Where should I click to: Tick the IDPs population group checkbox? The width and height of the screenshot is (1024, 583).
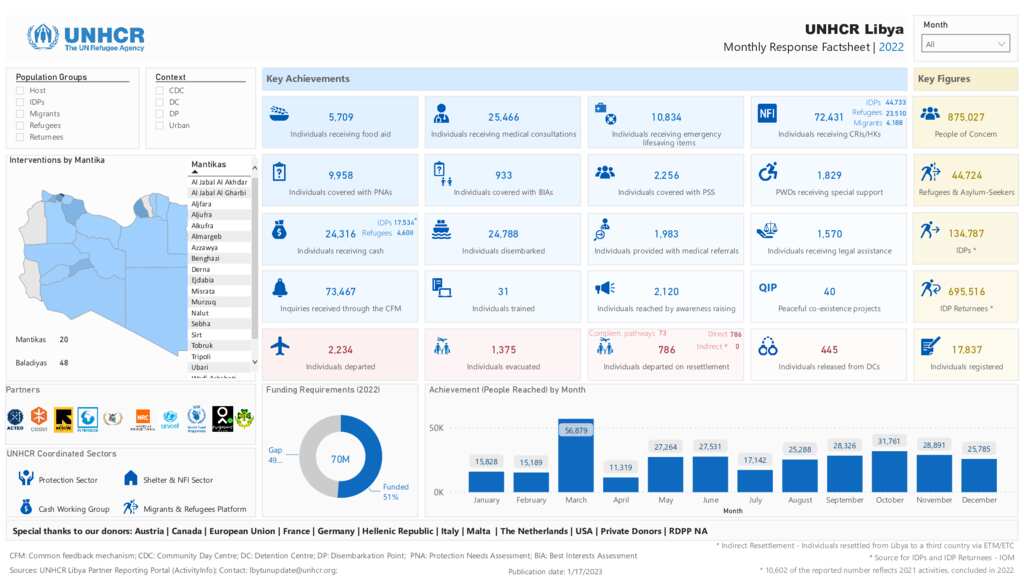point(20,102)
